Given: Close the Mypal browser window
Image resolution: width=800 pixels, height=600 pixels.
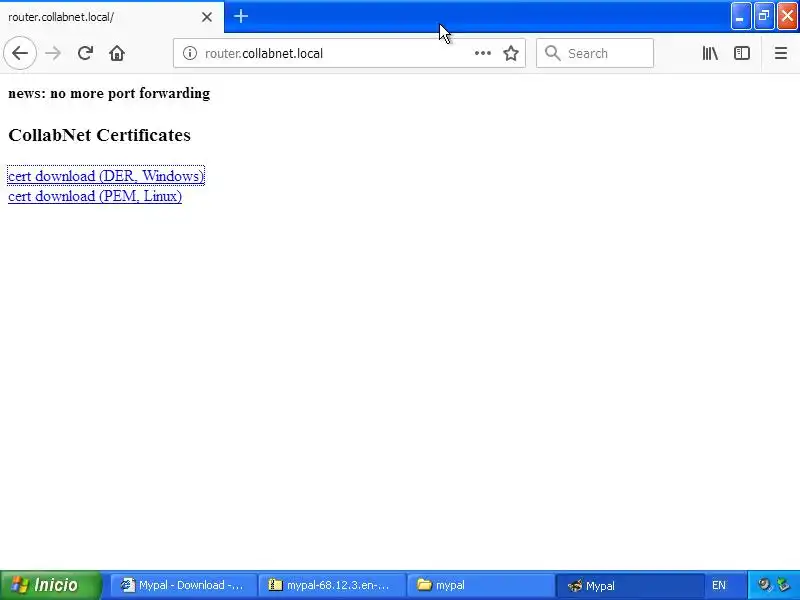Looking at the screenshot, I should tap(787, 16).
